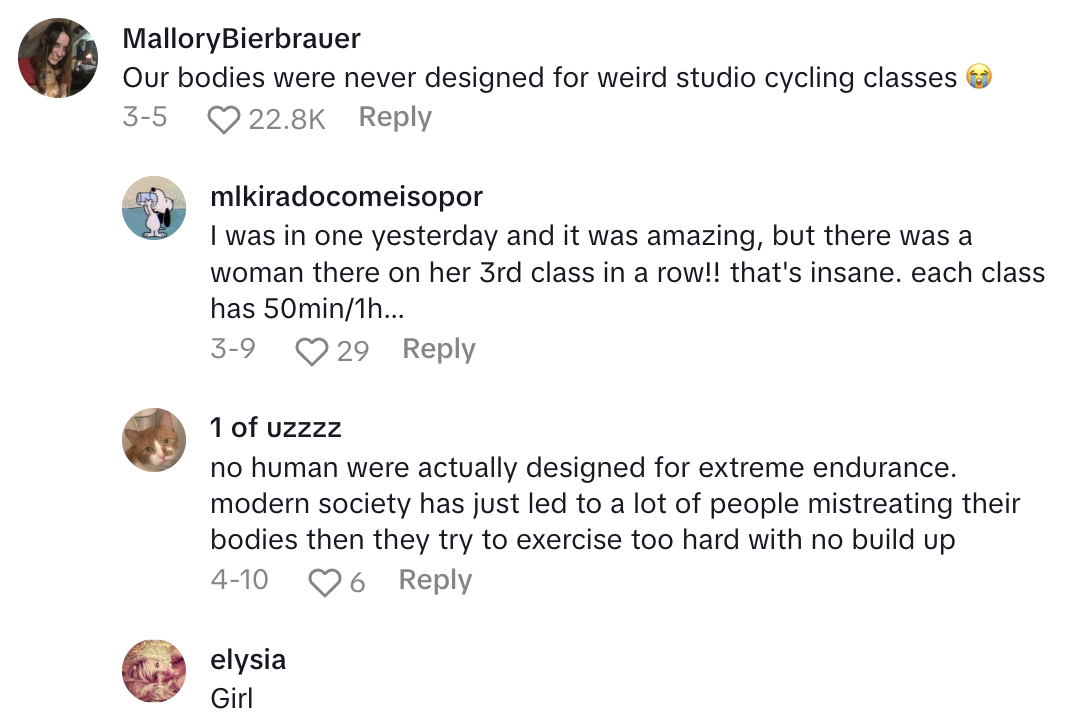Click the 29 likes count
The image size is (1080, 724).
point(352,351)
